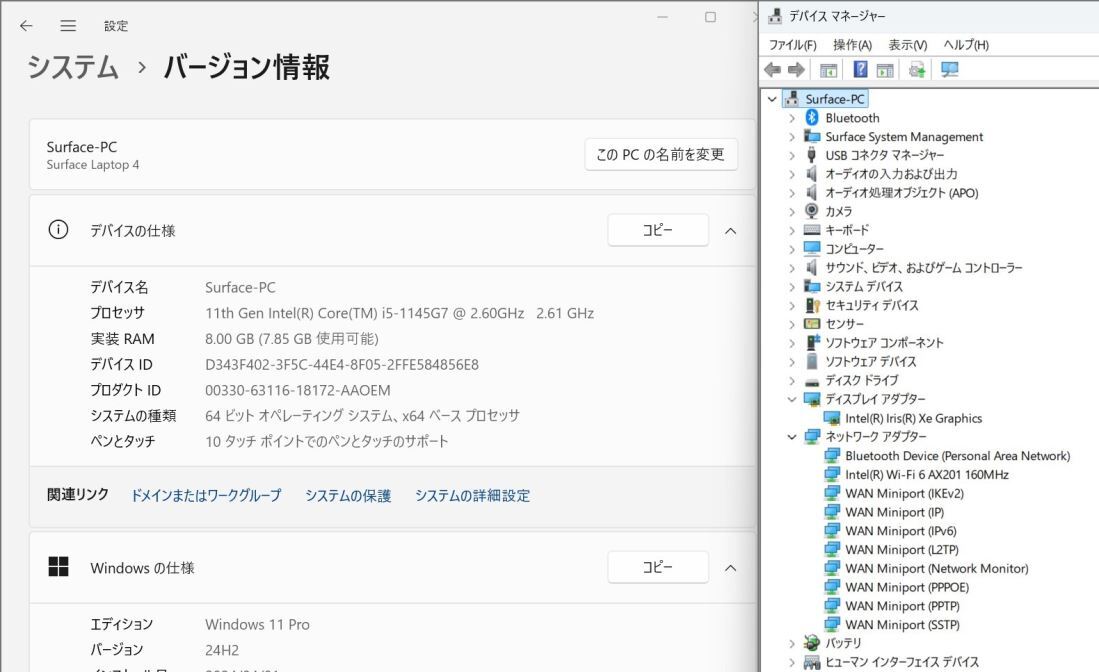Click the USB connector manager icon
This screenshot has height=672, width=1099.
click(812, 155)
